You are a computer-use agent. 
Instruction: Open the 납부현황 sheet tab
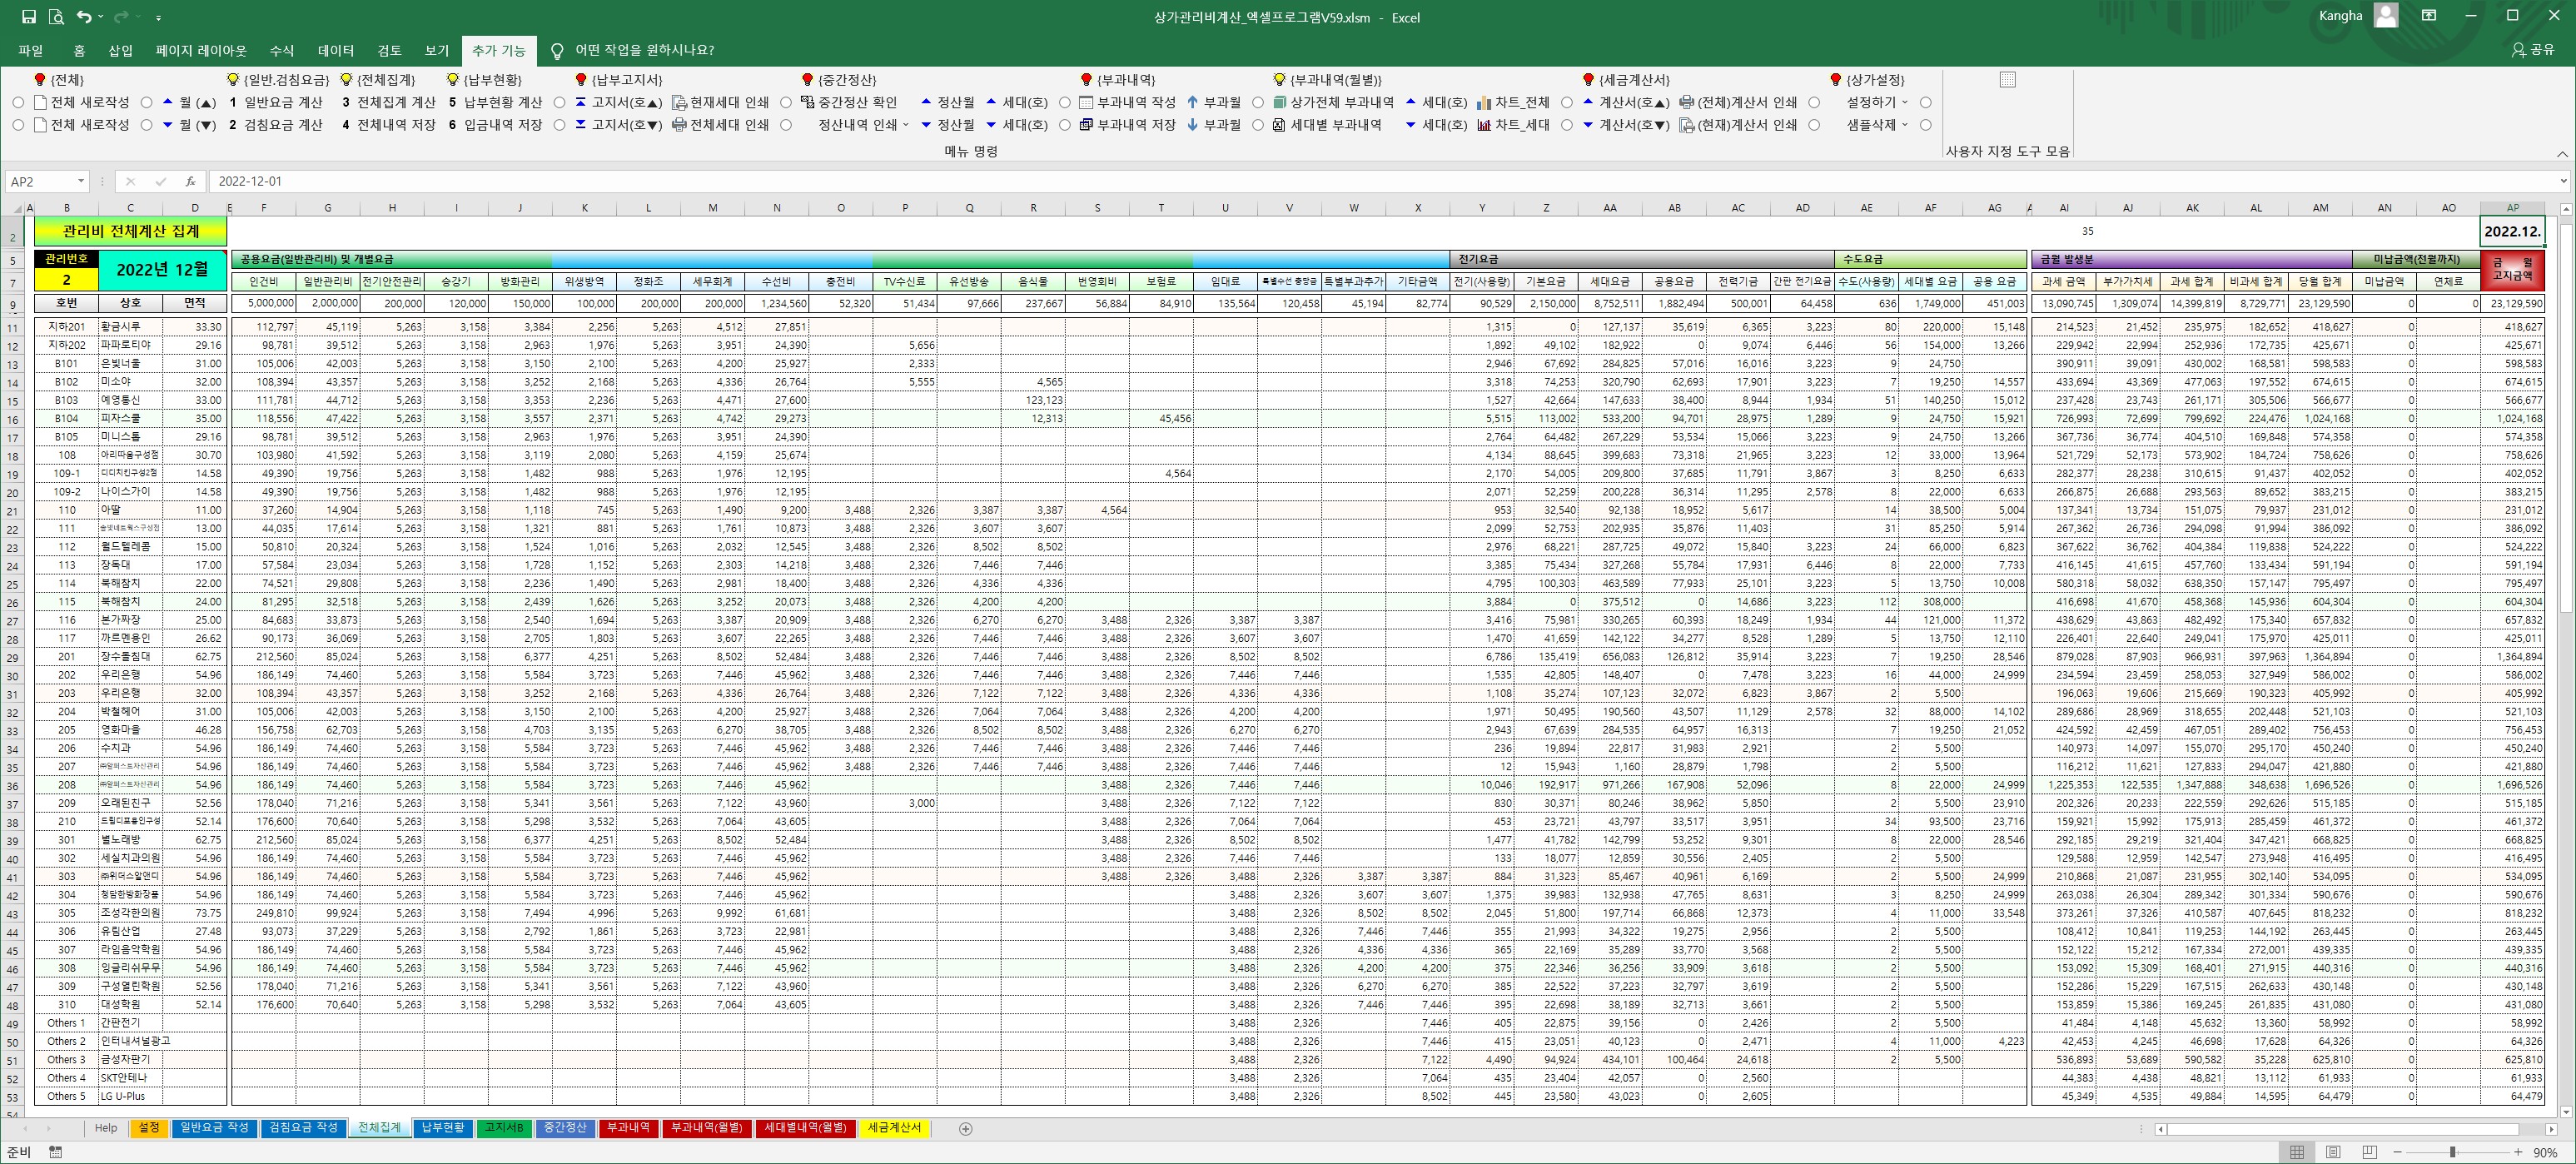(x=443, y=1128)
